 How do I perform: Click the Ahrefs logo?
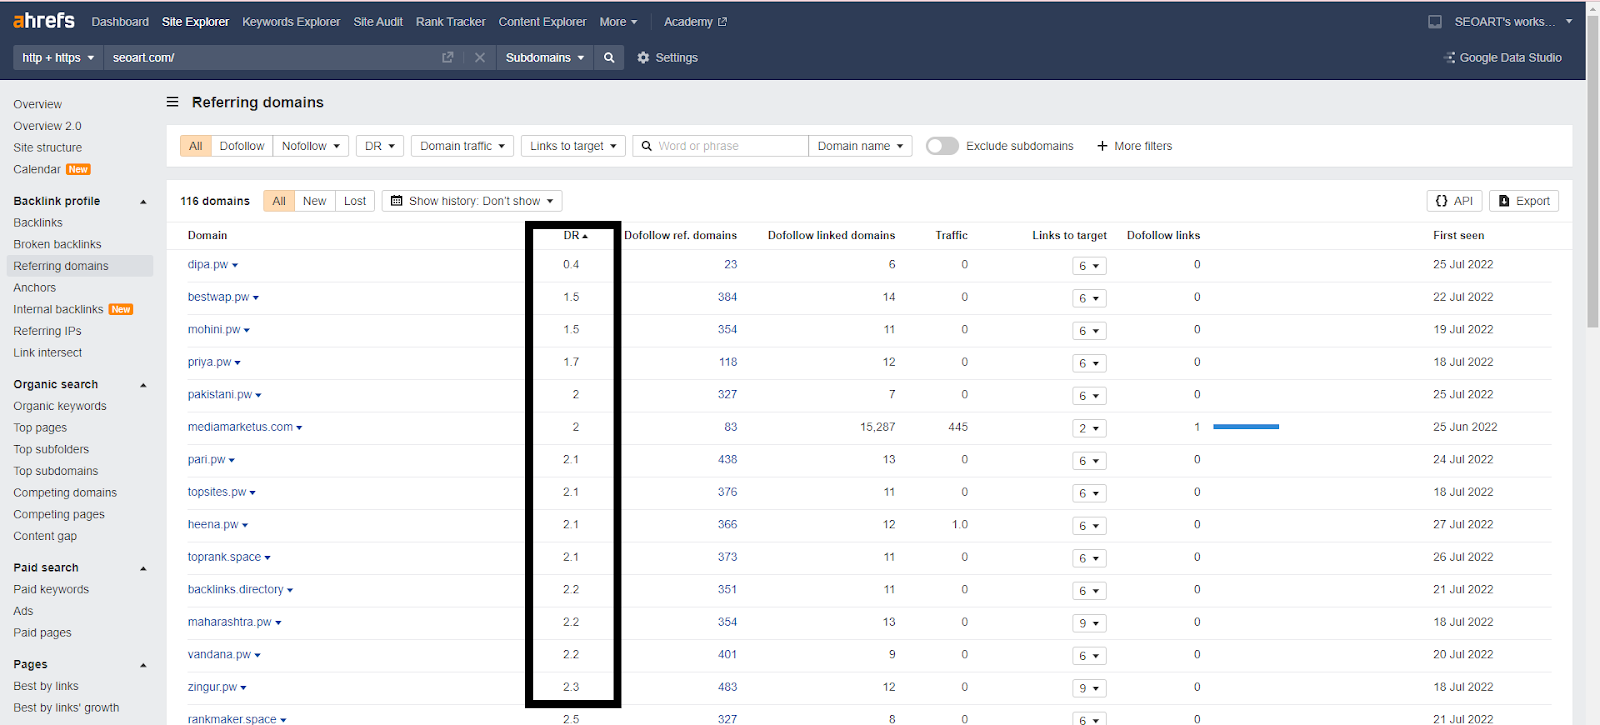click(44, 21)
